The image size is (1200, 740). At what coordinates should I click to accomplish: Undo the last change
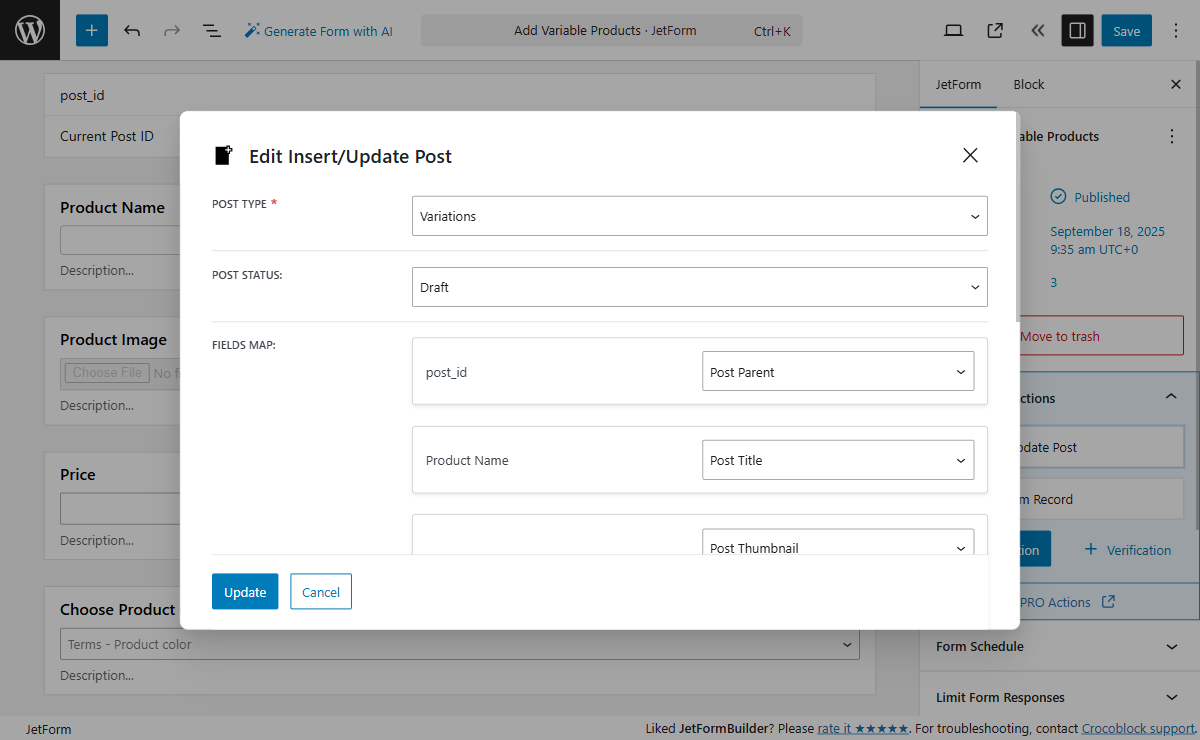[132, 31]
